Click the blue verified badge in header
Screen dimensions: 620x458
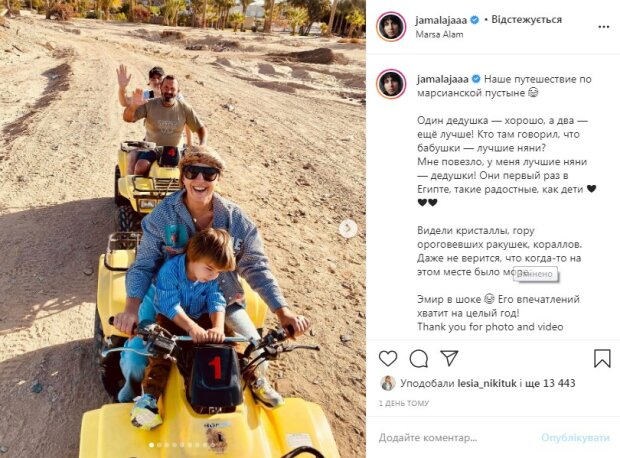coord(474,20)
